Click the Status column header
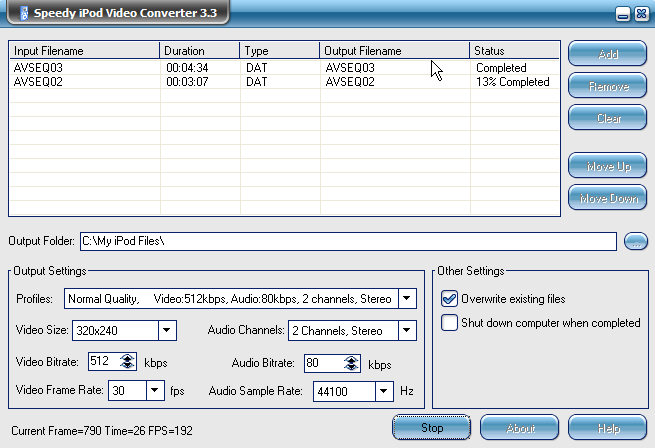Viewport: 655px width, 448px height. (x=514, y=50)
